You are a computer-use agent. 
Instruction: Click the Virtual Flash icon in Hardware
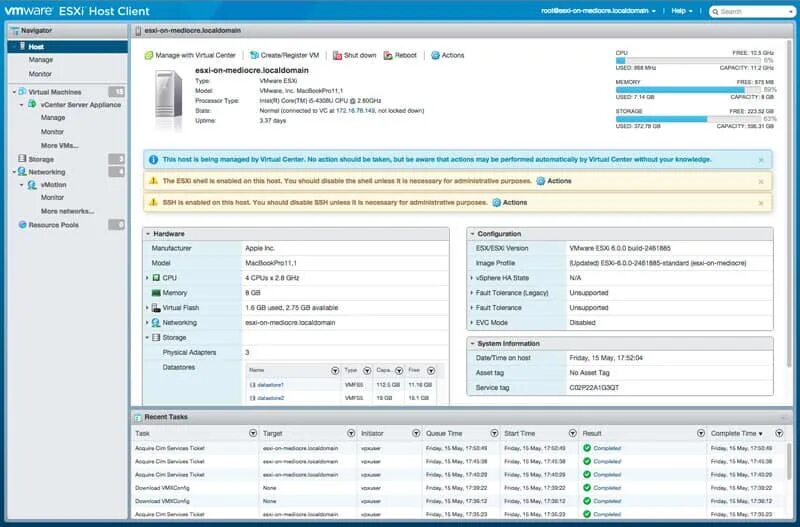tap(157, 308)
